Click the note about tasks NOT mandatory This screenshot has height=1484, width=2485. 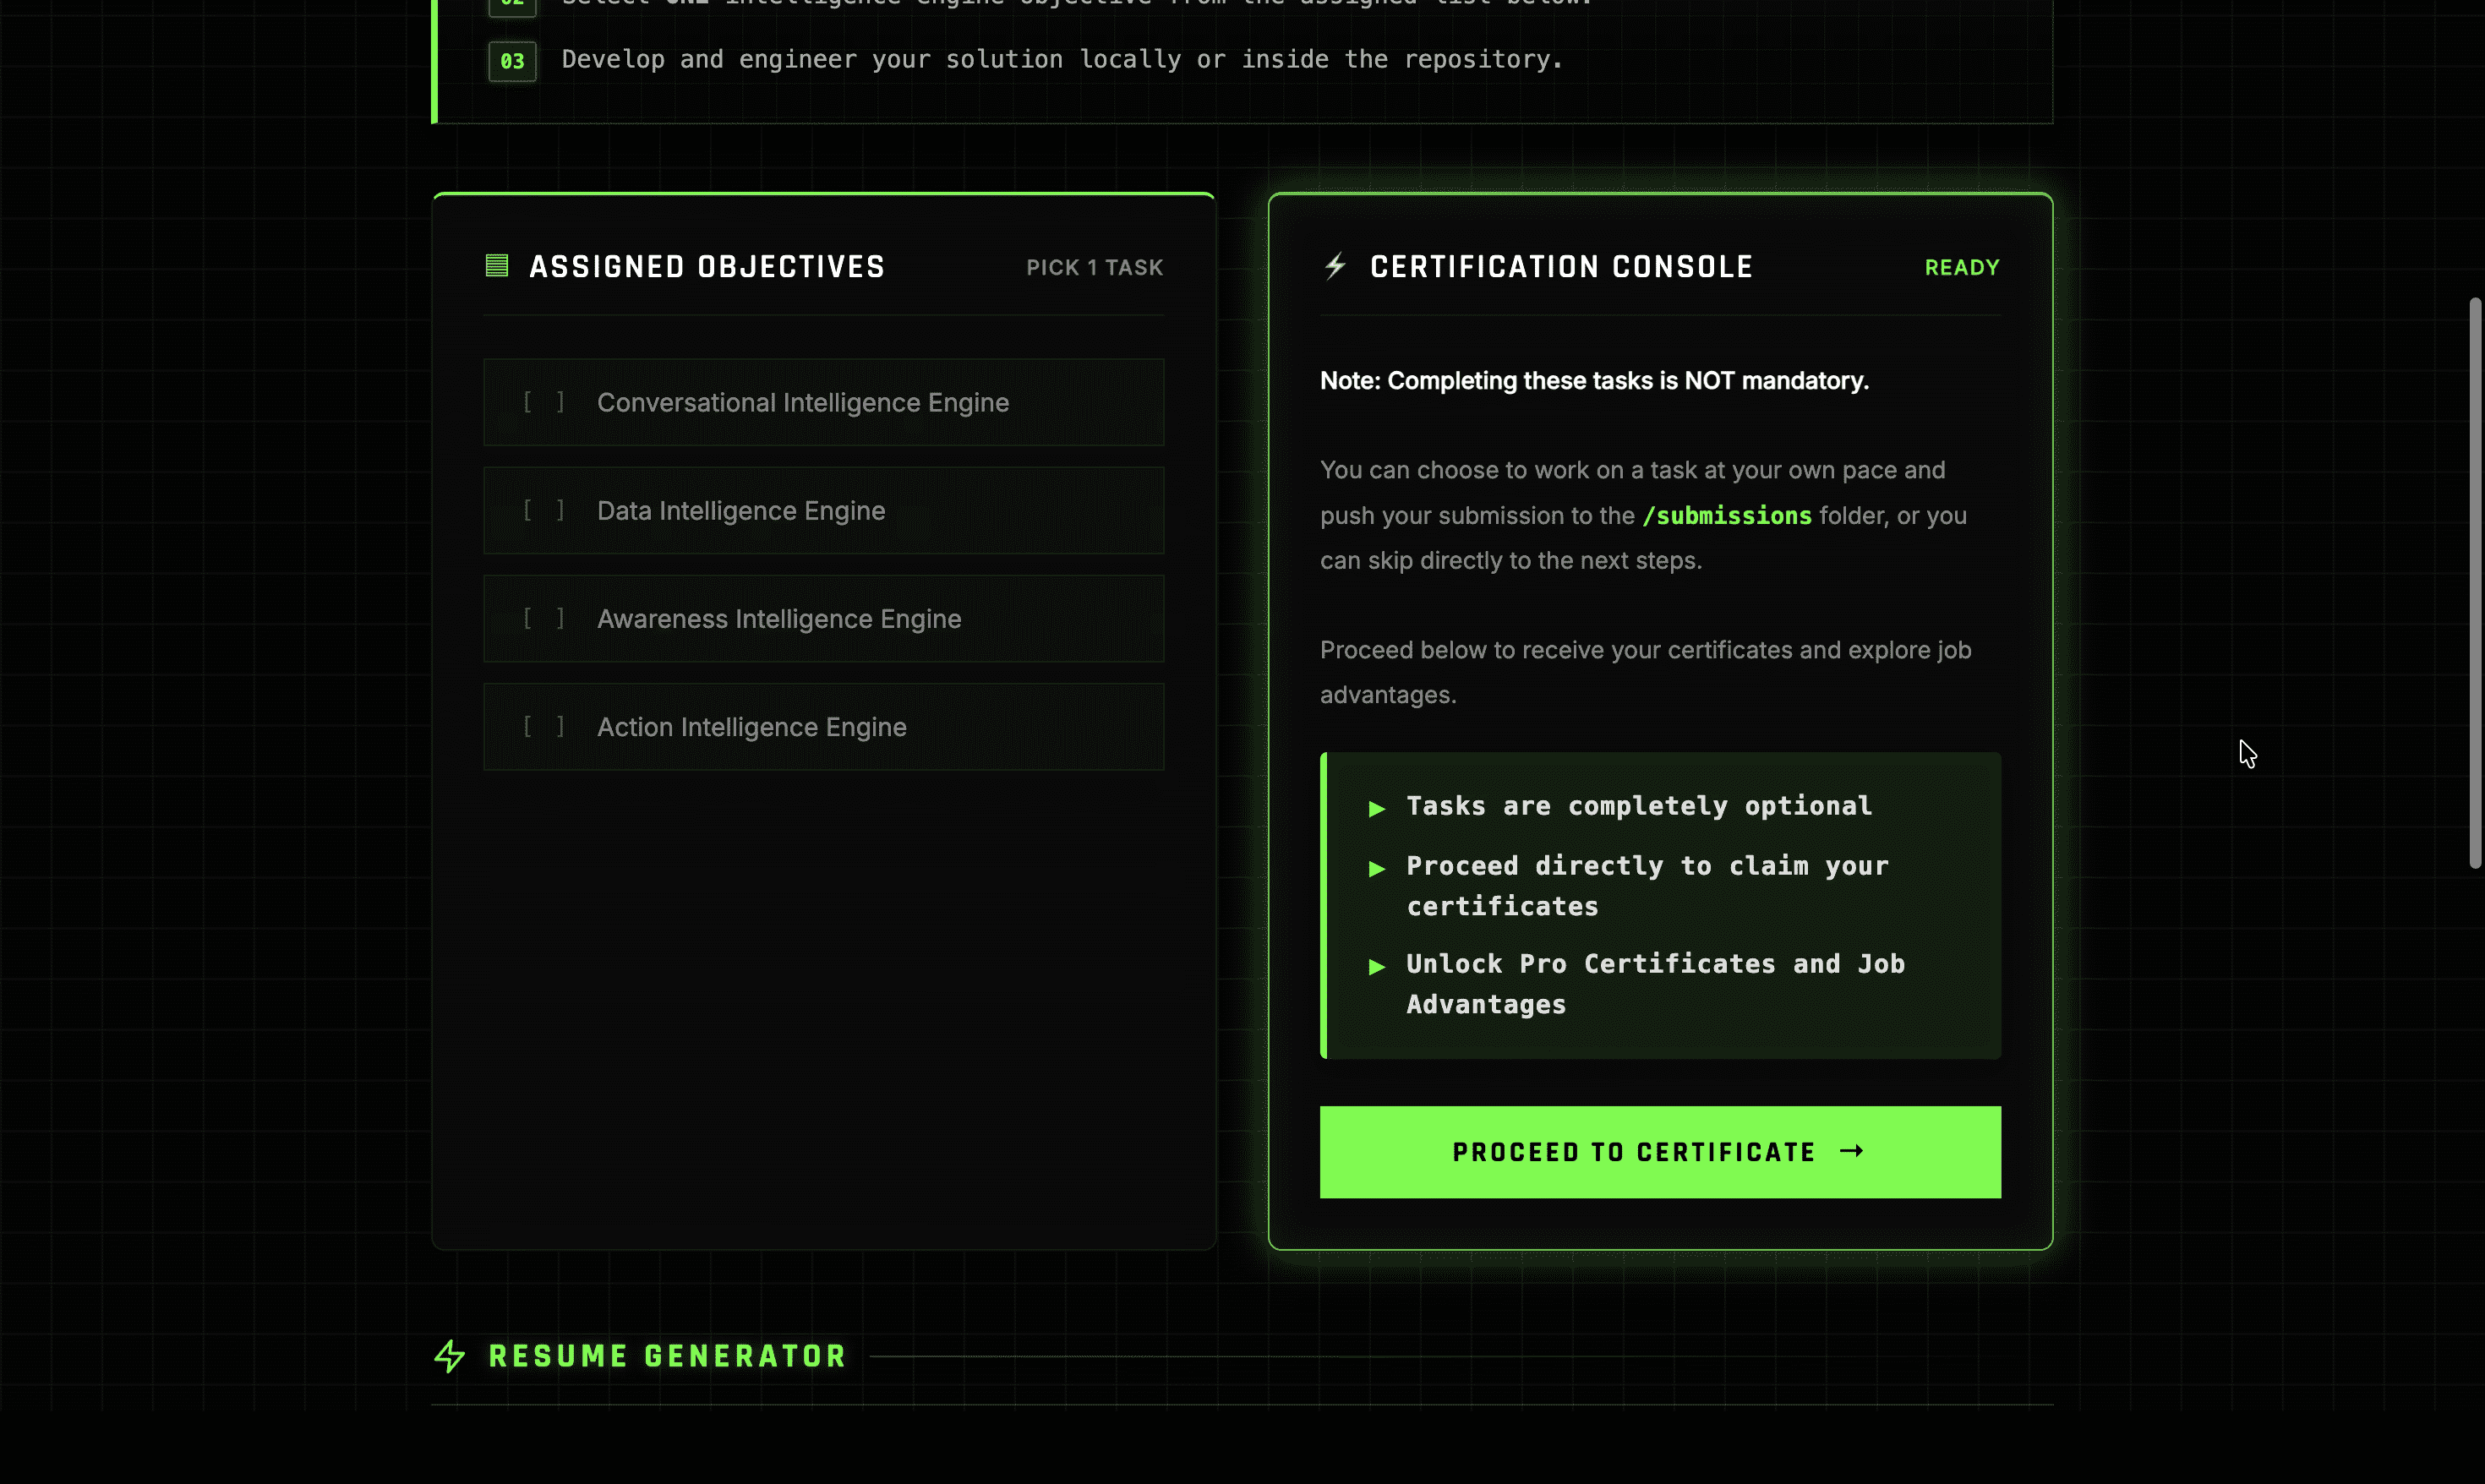[x=1594, y=381]
